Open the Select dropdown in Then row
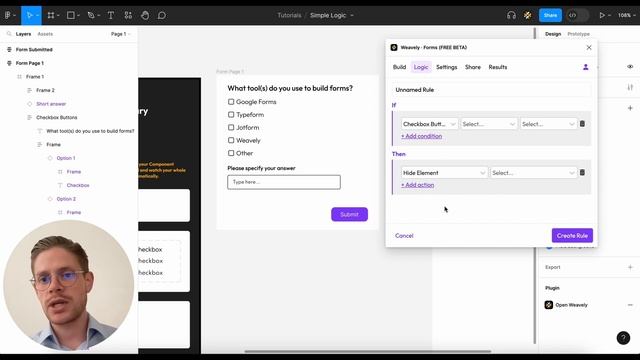The image size is (640, 360). tap(533, 173)
